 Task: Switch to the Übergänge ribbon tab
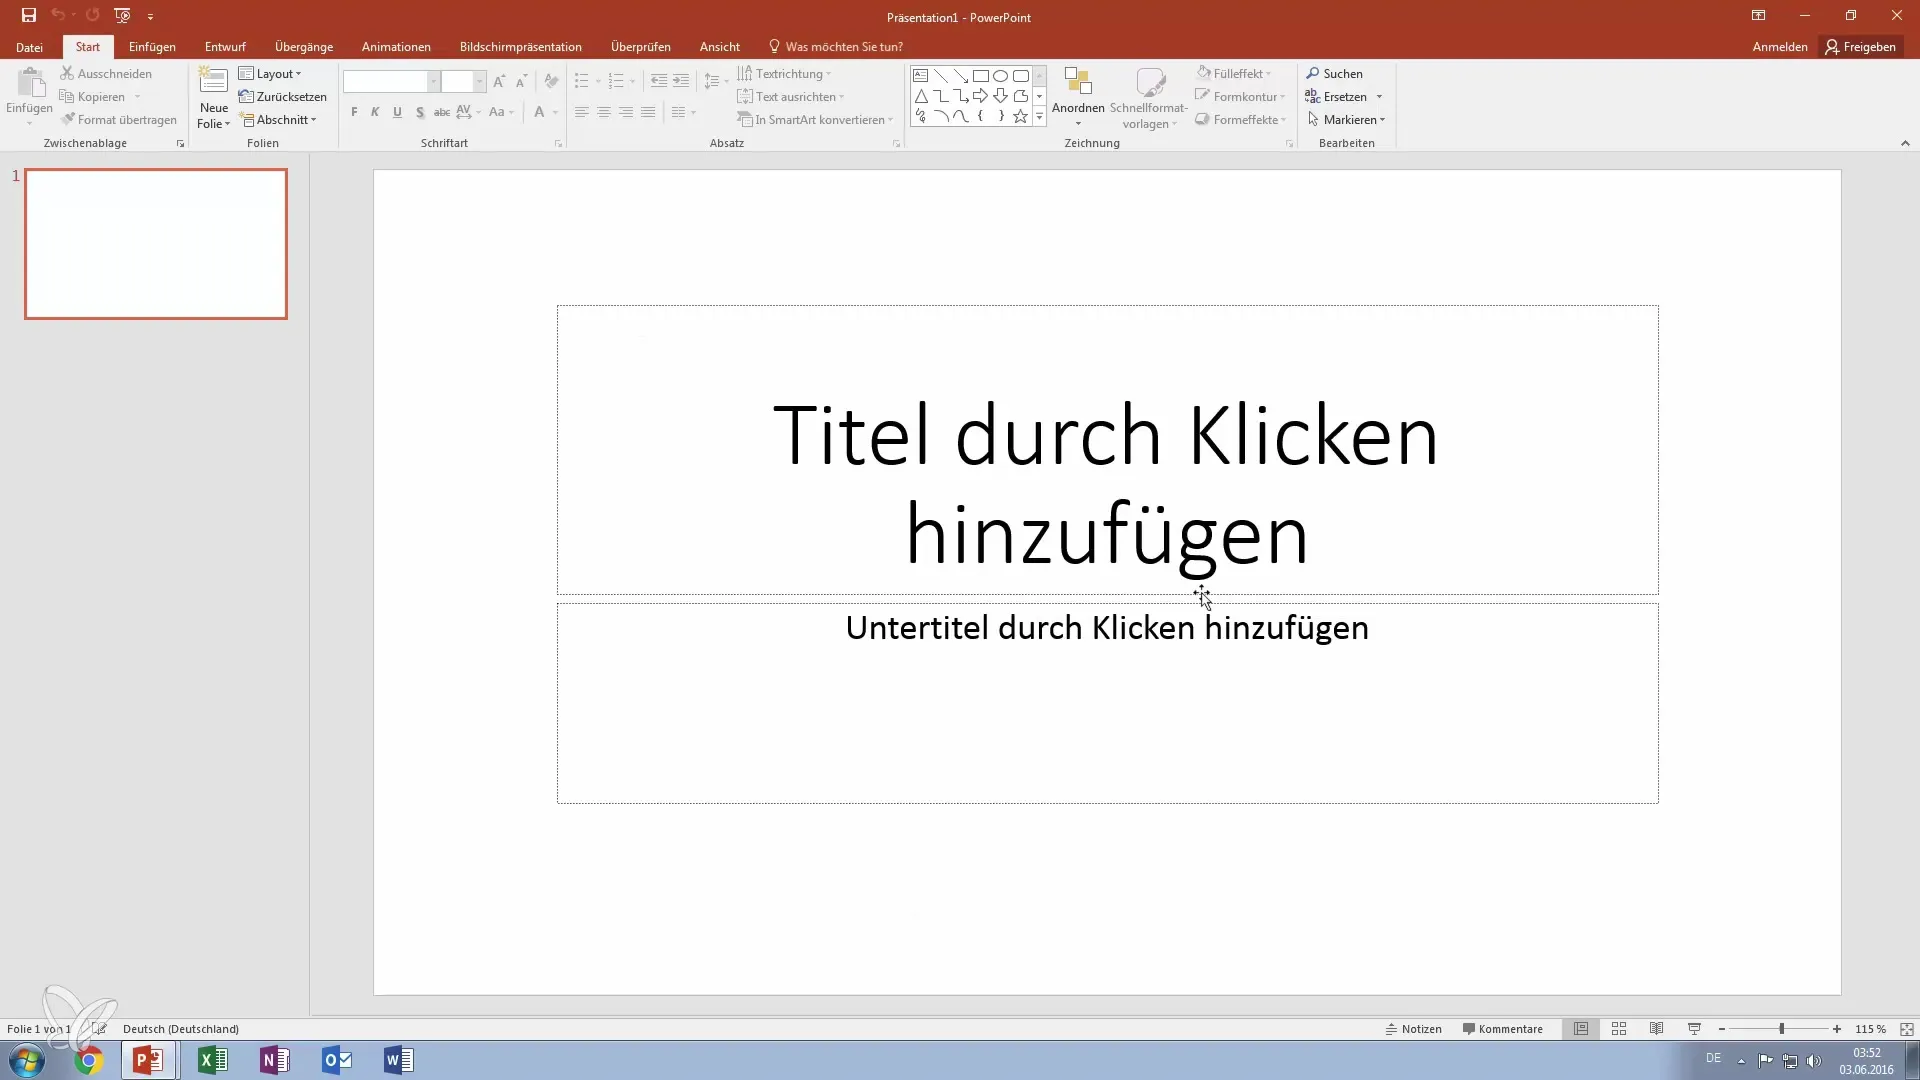click(x=304, y=47)
